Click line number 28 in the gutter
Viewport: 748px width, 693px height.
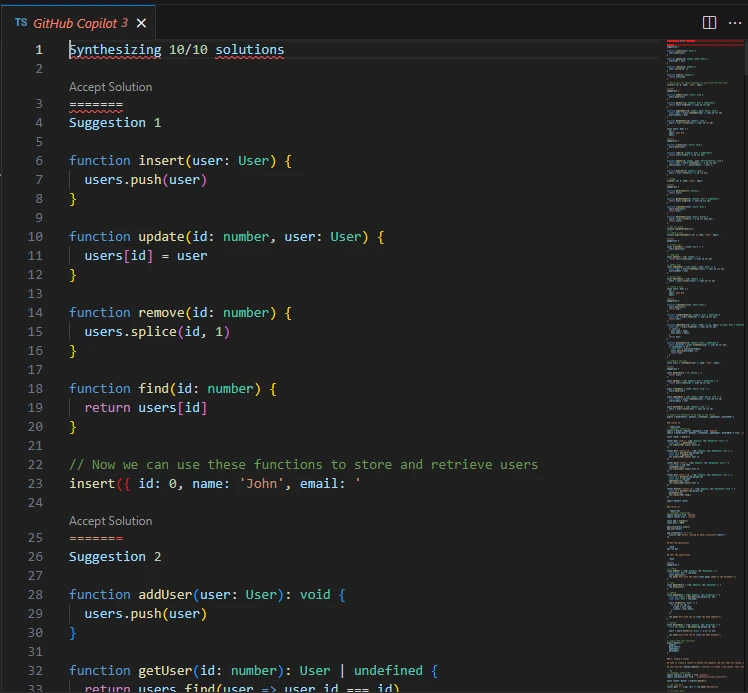pos(36,595)
